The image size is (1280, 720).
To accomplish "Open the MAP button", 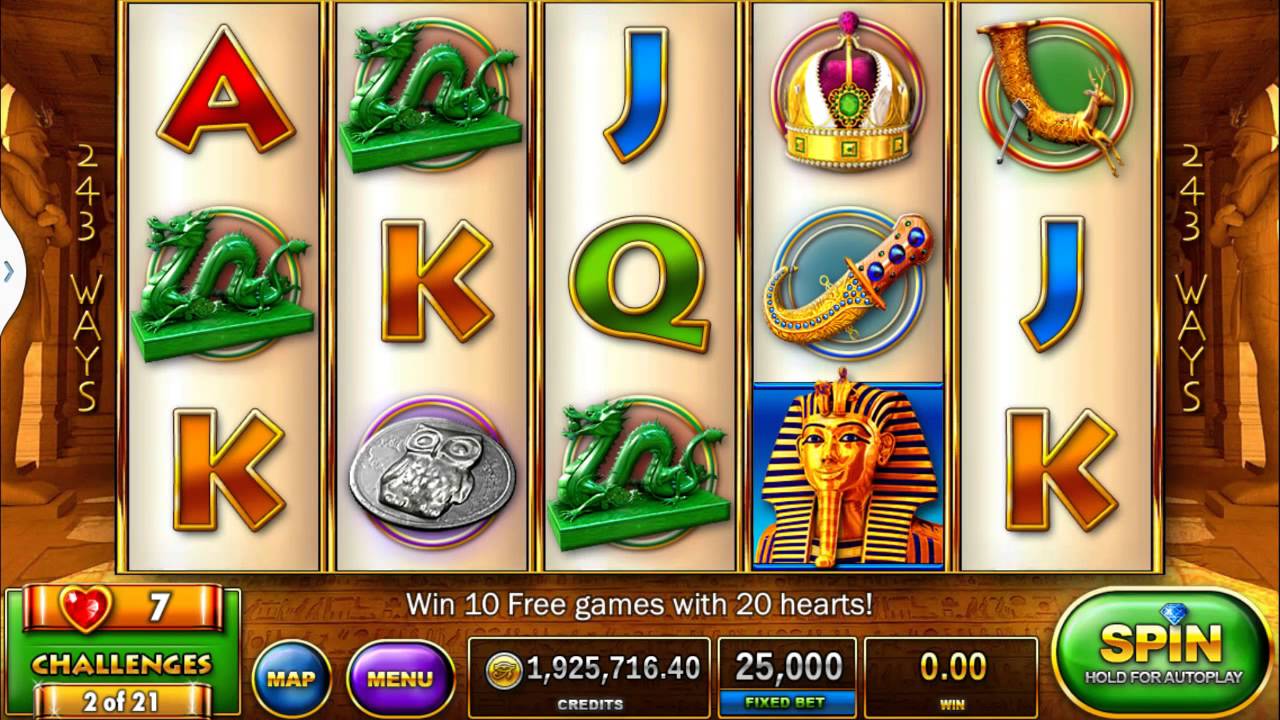I will 291,680.
